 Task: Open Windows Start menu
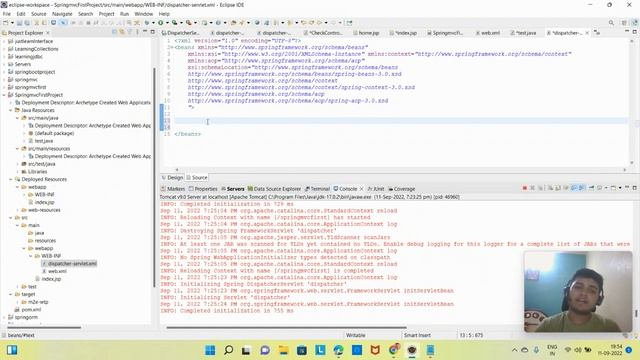coord(210,350)
